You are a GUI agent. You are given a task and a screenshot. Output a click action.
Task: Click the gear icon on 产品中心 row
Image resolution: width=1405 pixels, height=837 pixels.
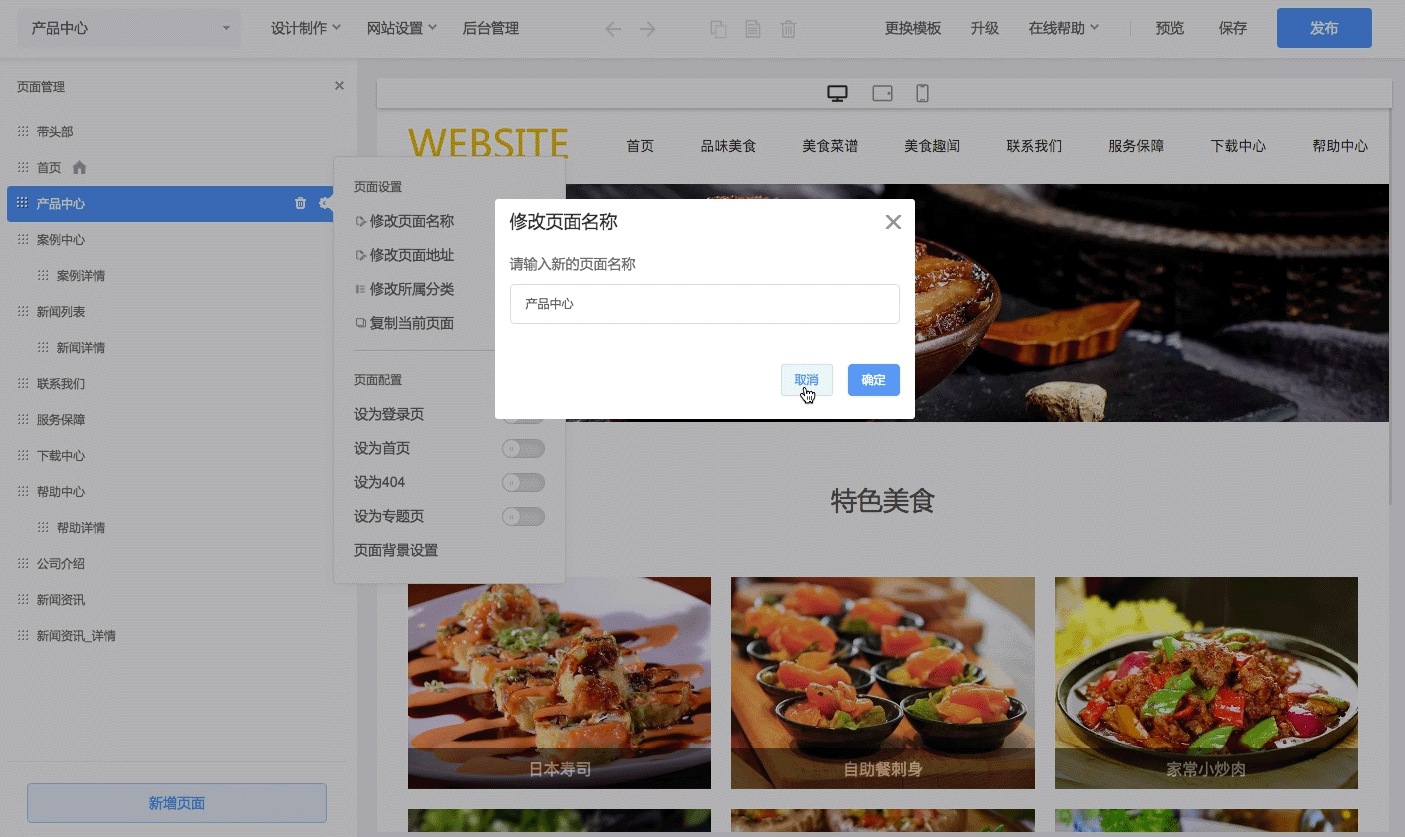(325, 203)
